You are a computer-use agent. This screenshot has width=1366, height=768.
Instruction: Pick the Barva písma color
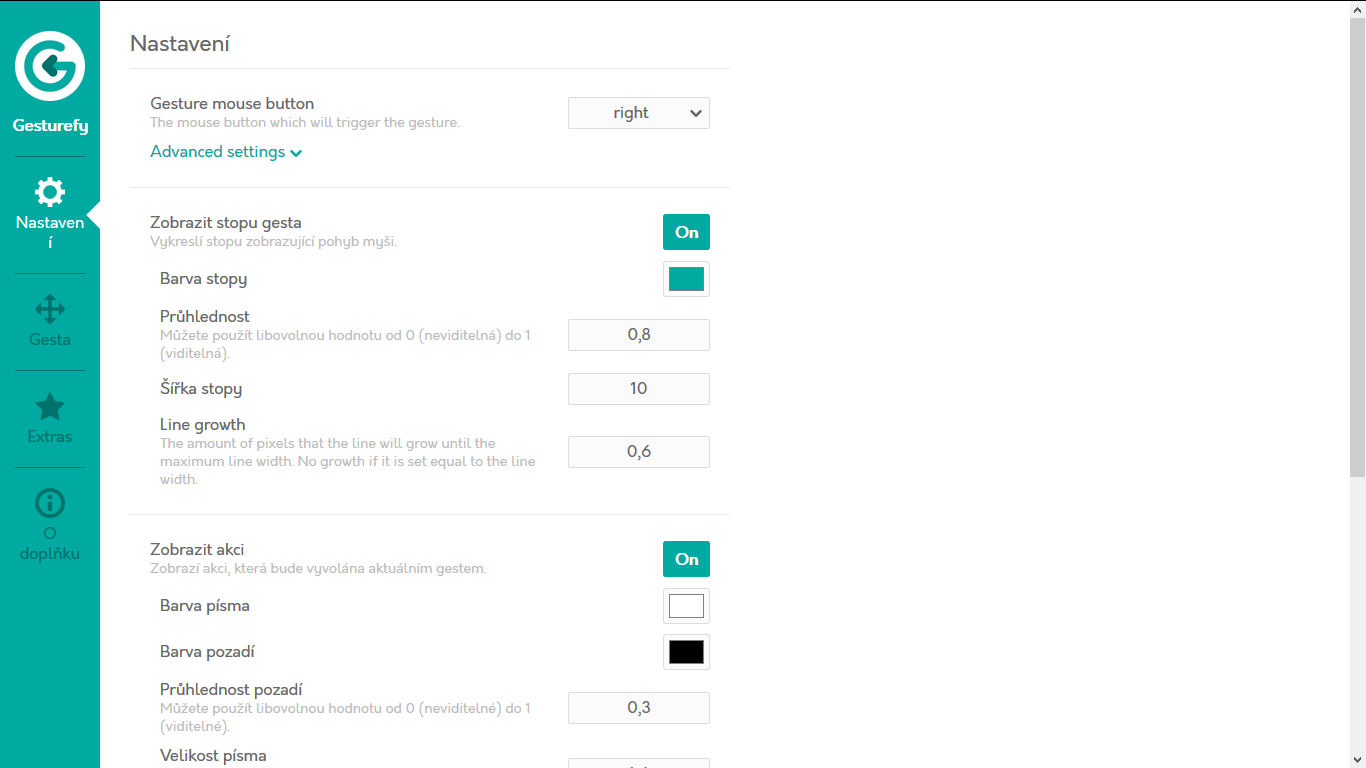point(686,606)
